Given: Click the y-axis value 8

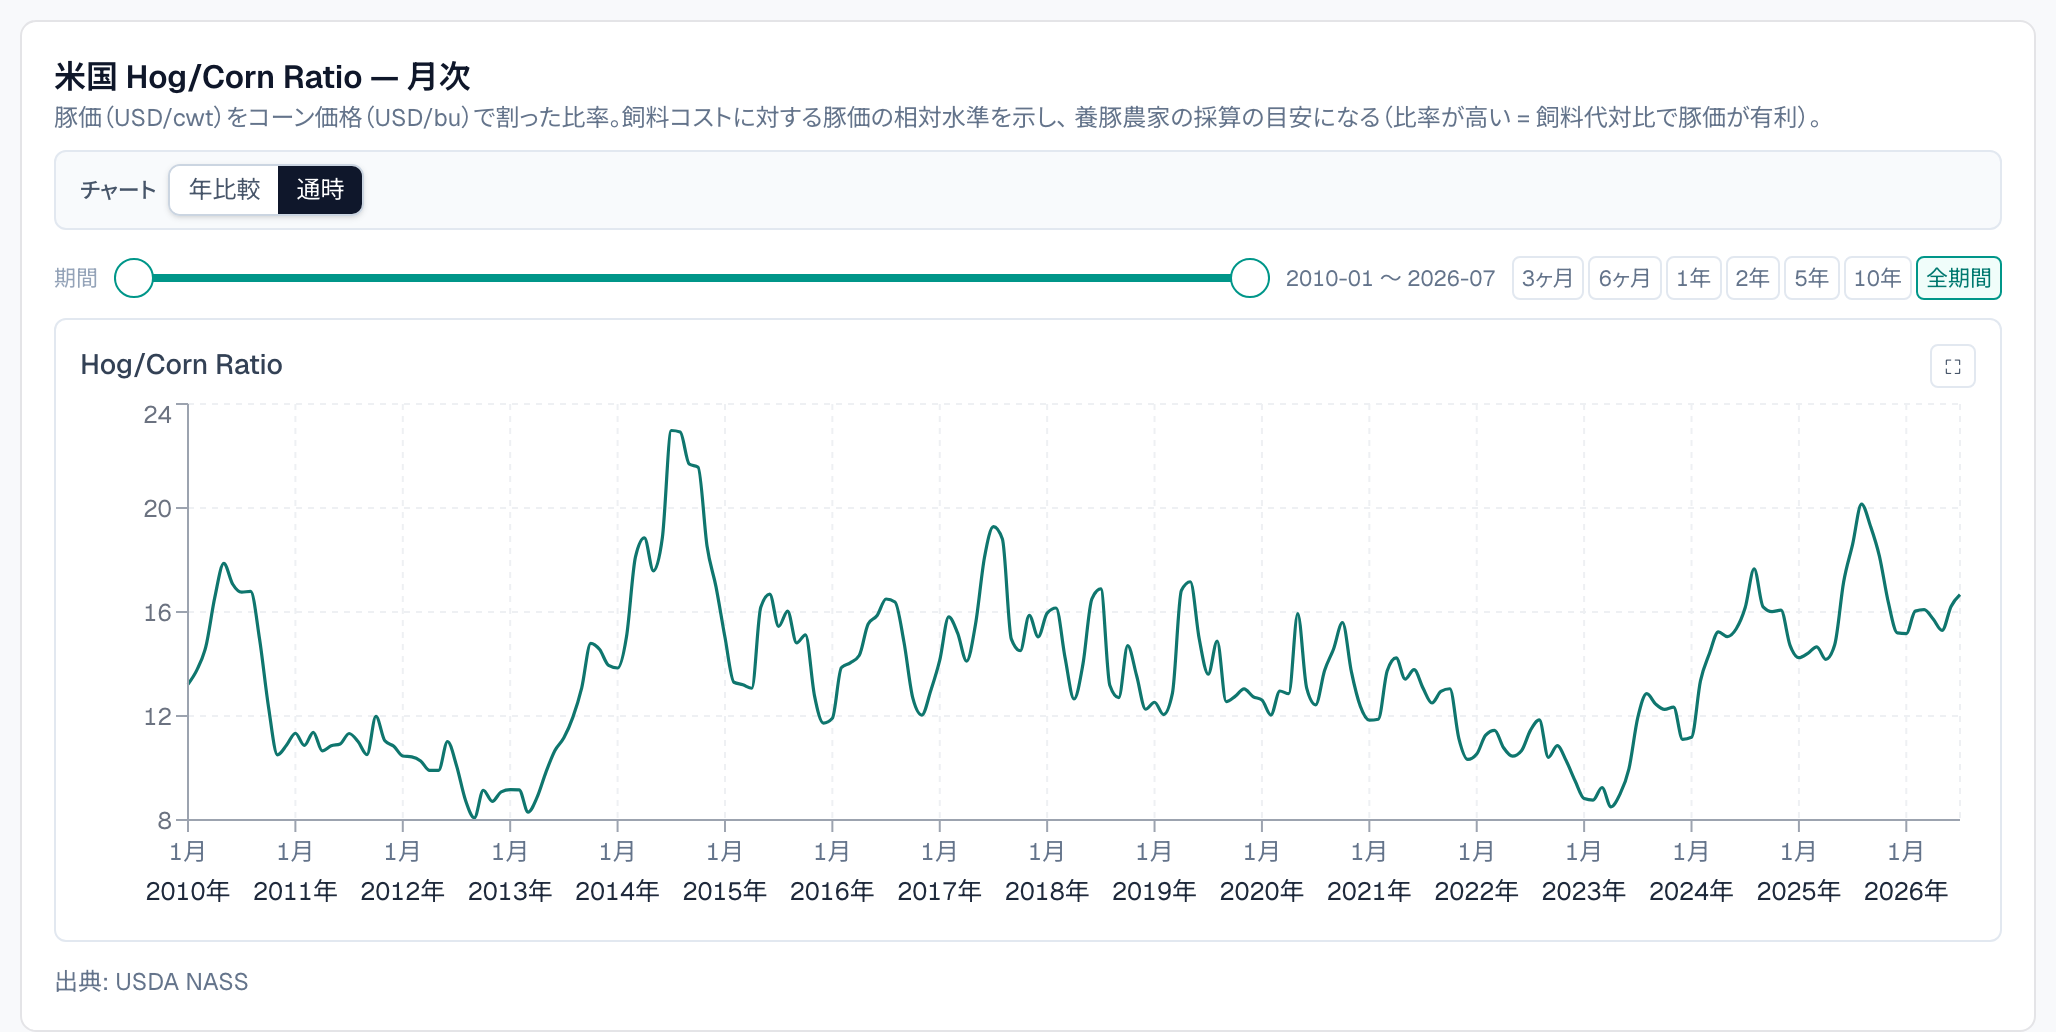Looking at the screenshot, I should [165, 821].
